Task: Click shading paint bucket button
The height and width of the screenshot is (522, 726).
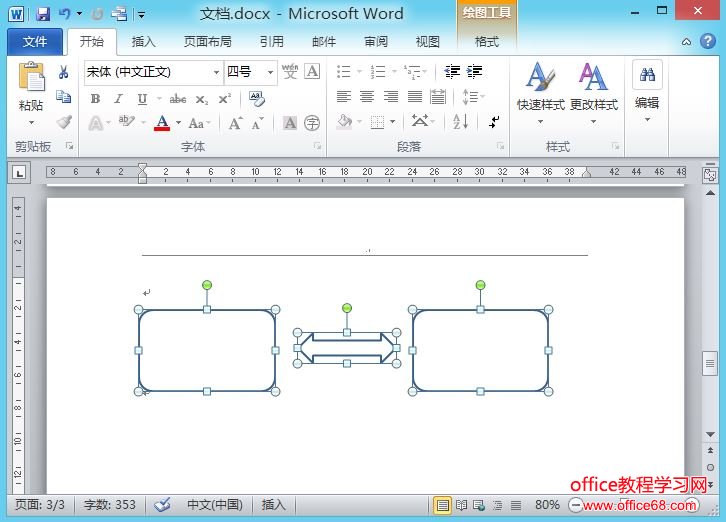Action: pos(344,122)
